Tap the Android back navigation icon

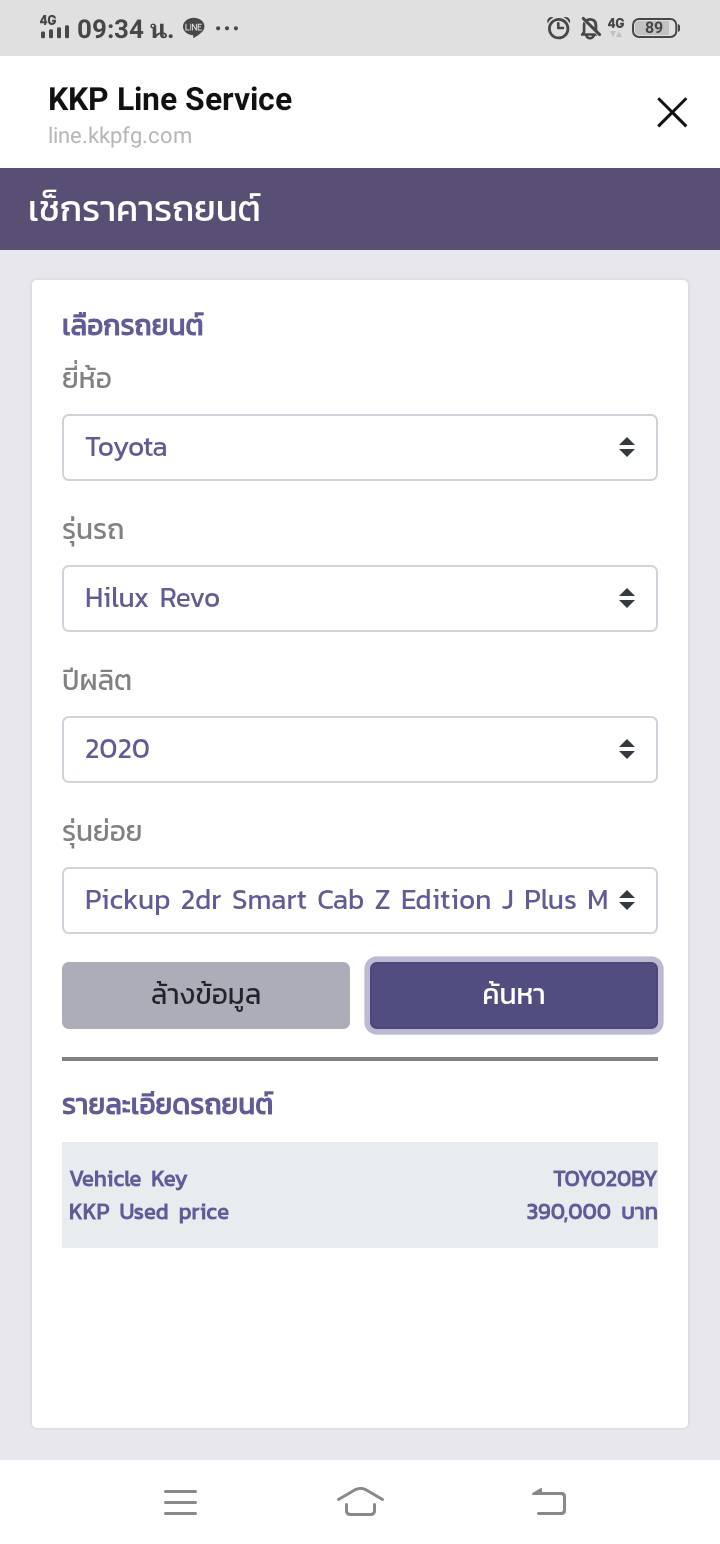tap(548, 1501)
